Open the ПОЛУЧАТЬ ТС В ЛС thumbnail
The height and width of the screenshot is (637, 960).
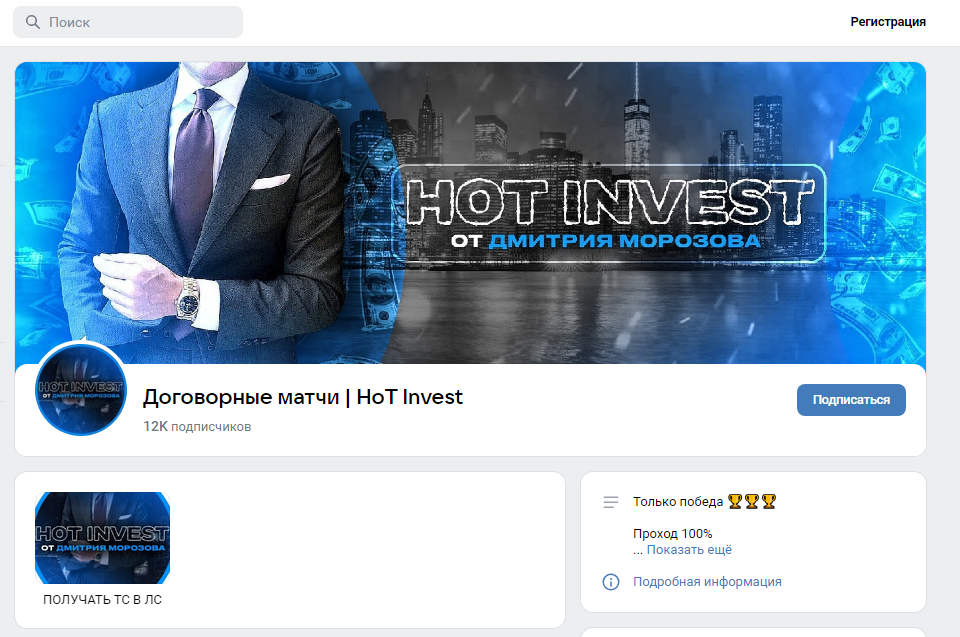point(102,538)
